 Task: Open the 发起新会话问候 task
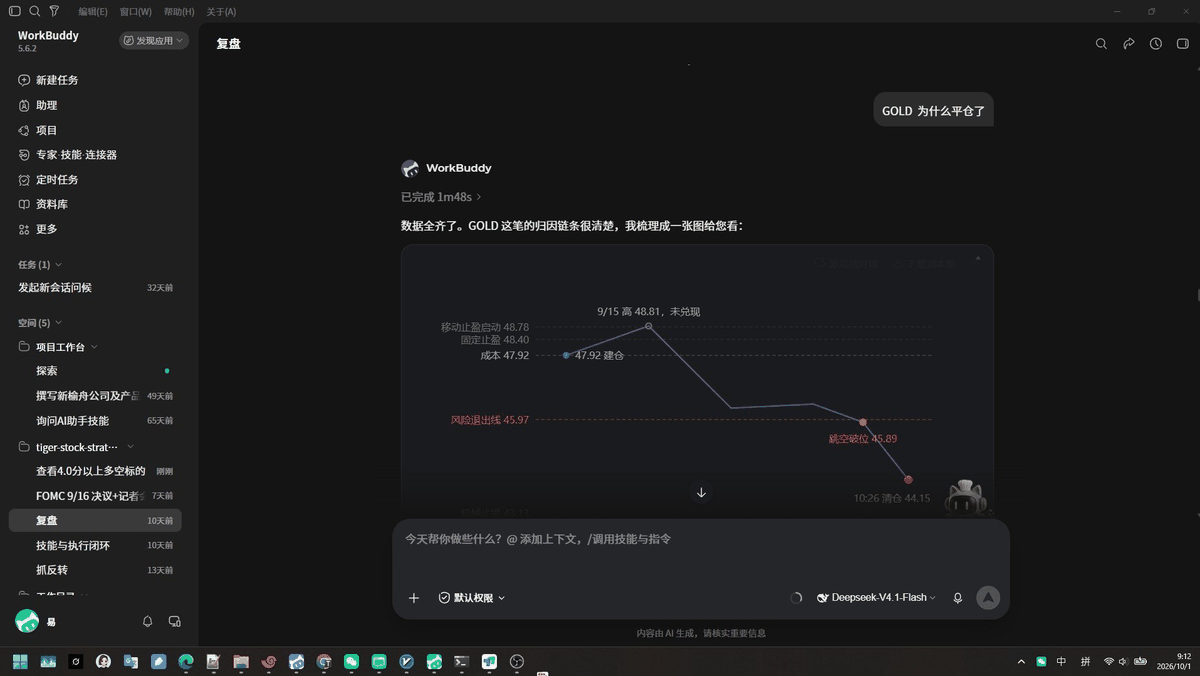pos(96,288)
